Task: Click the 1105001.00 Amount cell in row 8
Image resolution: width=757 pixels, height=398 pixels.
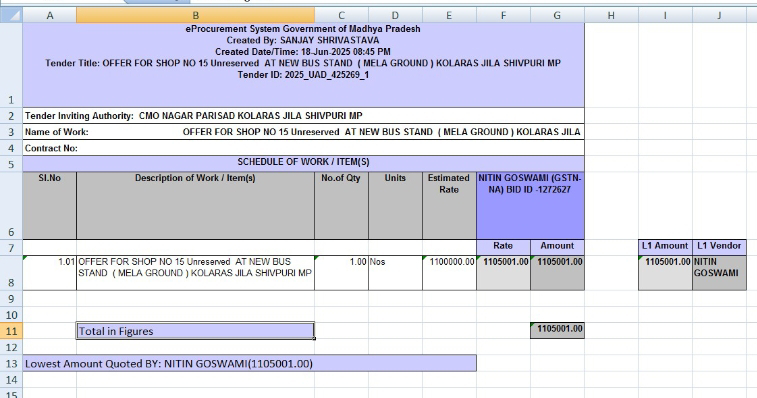Action: 557,273
